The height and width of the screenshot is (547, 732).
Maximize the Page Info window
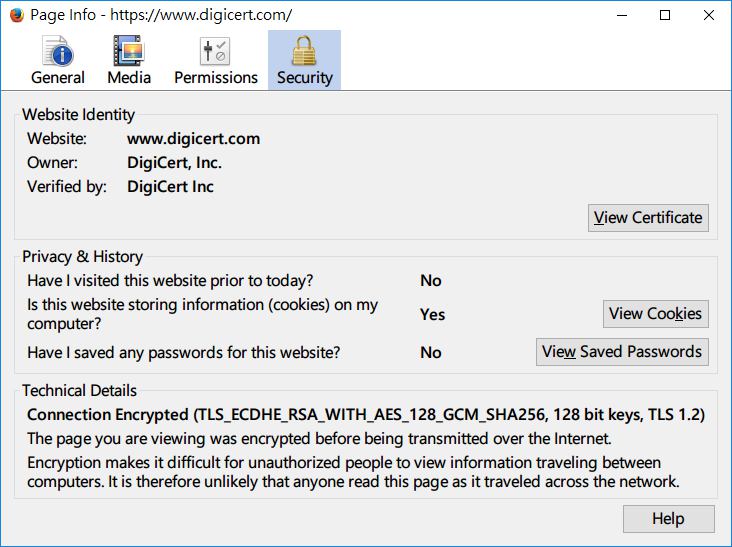point(665,15)
